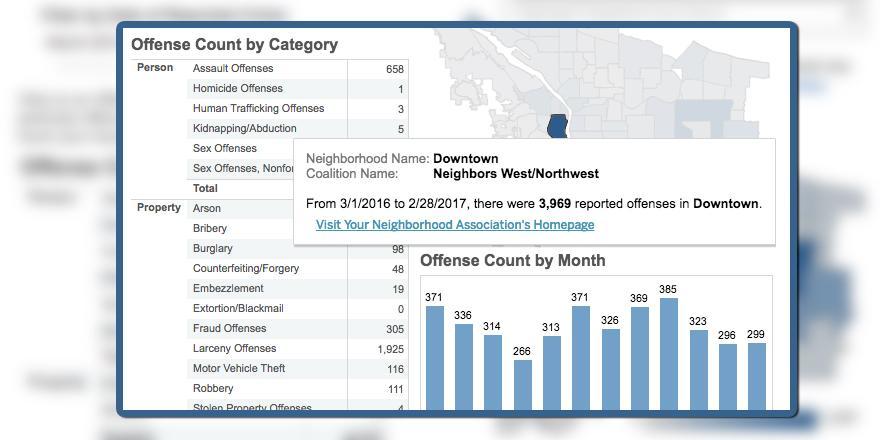The width and height of the screenshot is (880, 440).
Task: Click the bar labeled 313
Action: pyautogui.click(x=552, y=373)
